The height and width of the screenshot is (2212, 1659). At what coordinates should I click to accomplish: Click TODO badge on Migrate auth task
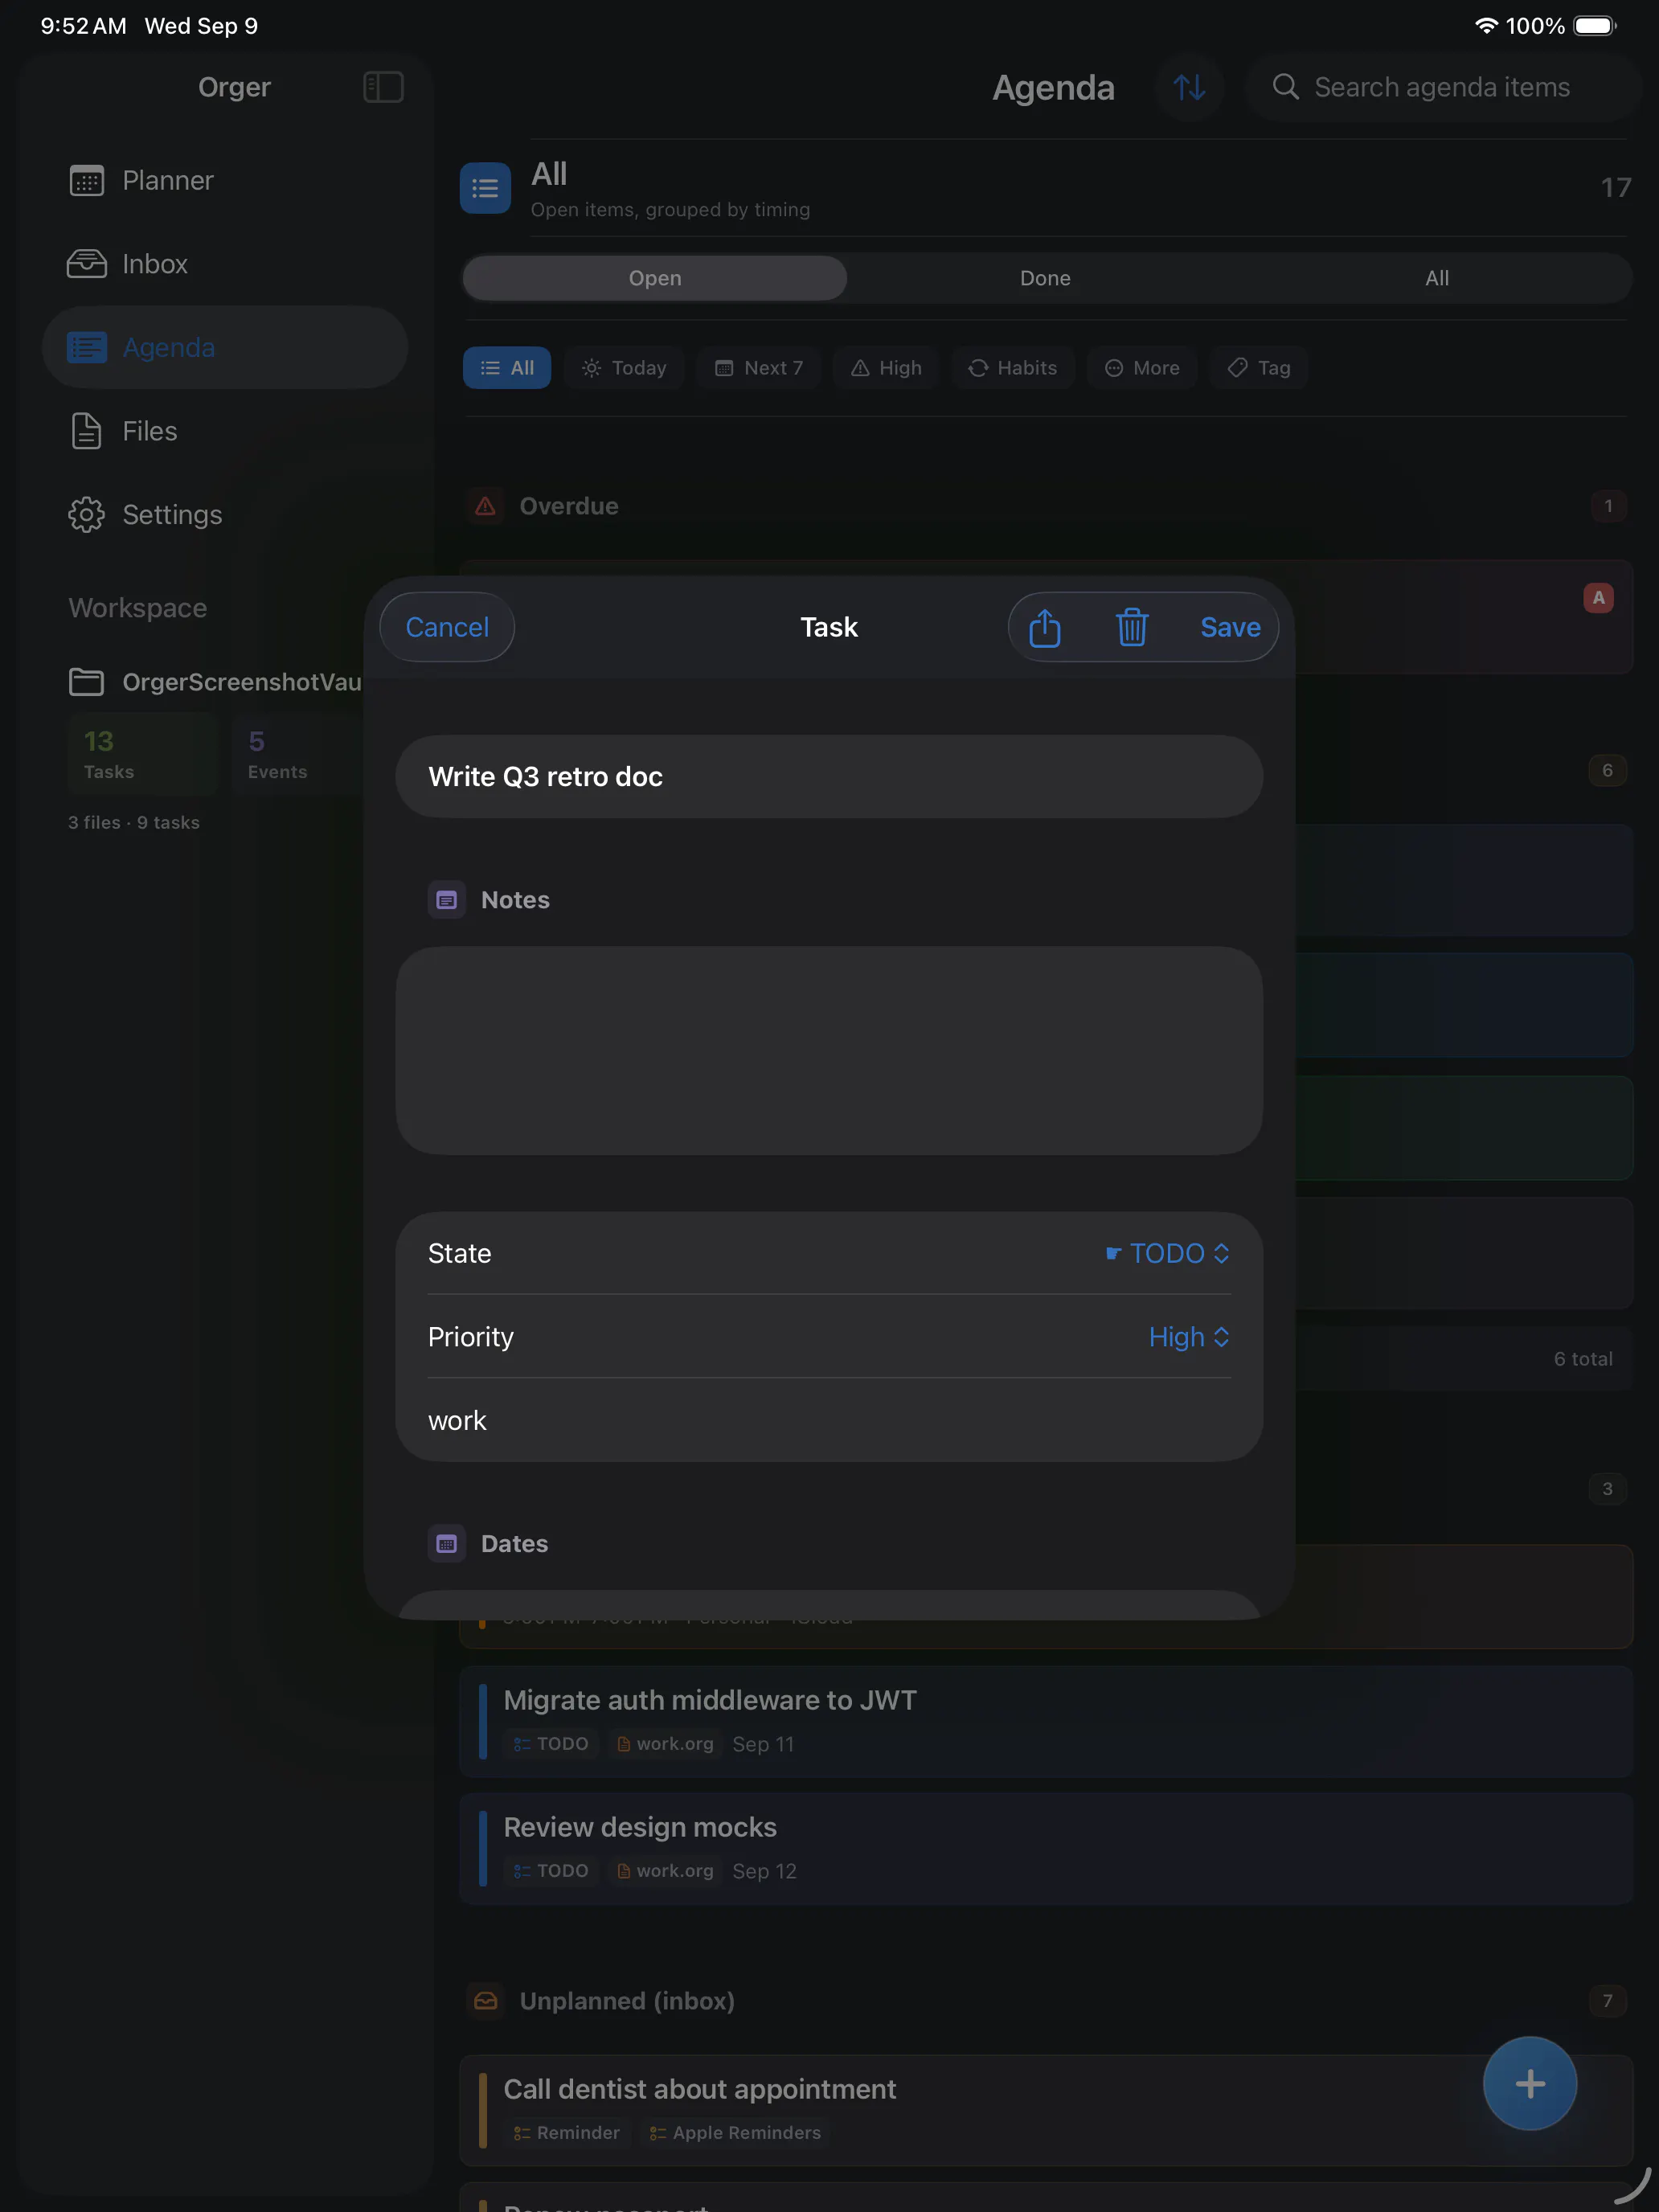pyautogui.click(x=551, y=1744)
